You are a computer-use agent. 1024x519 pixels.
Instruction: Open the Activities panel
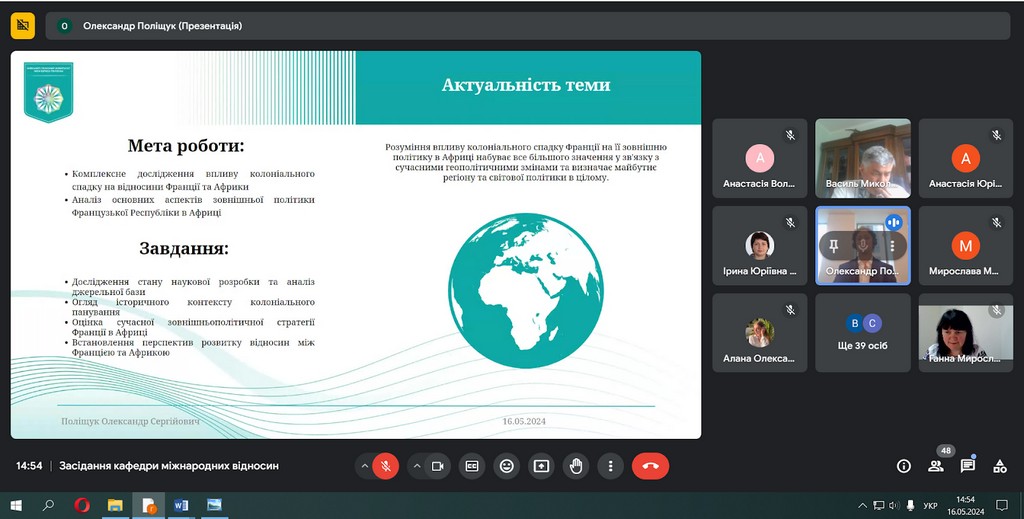click(x=999, y=466)
